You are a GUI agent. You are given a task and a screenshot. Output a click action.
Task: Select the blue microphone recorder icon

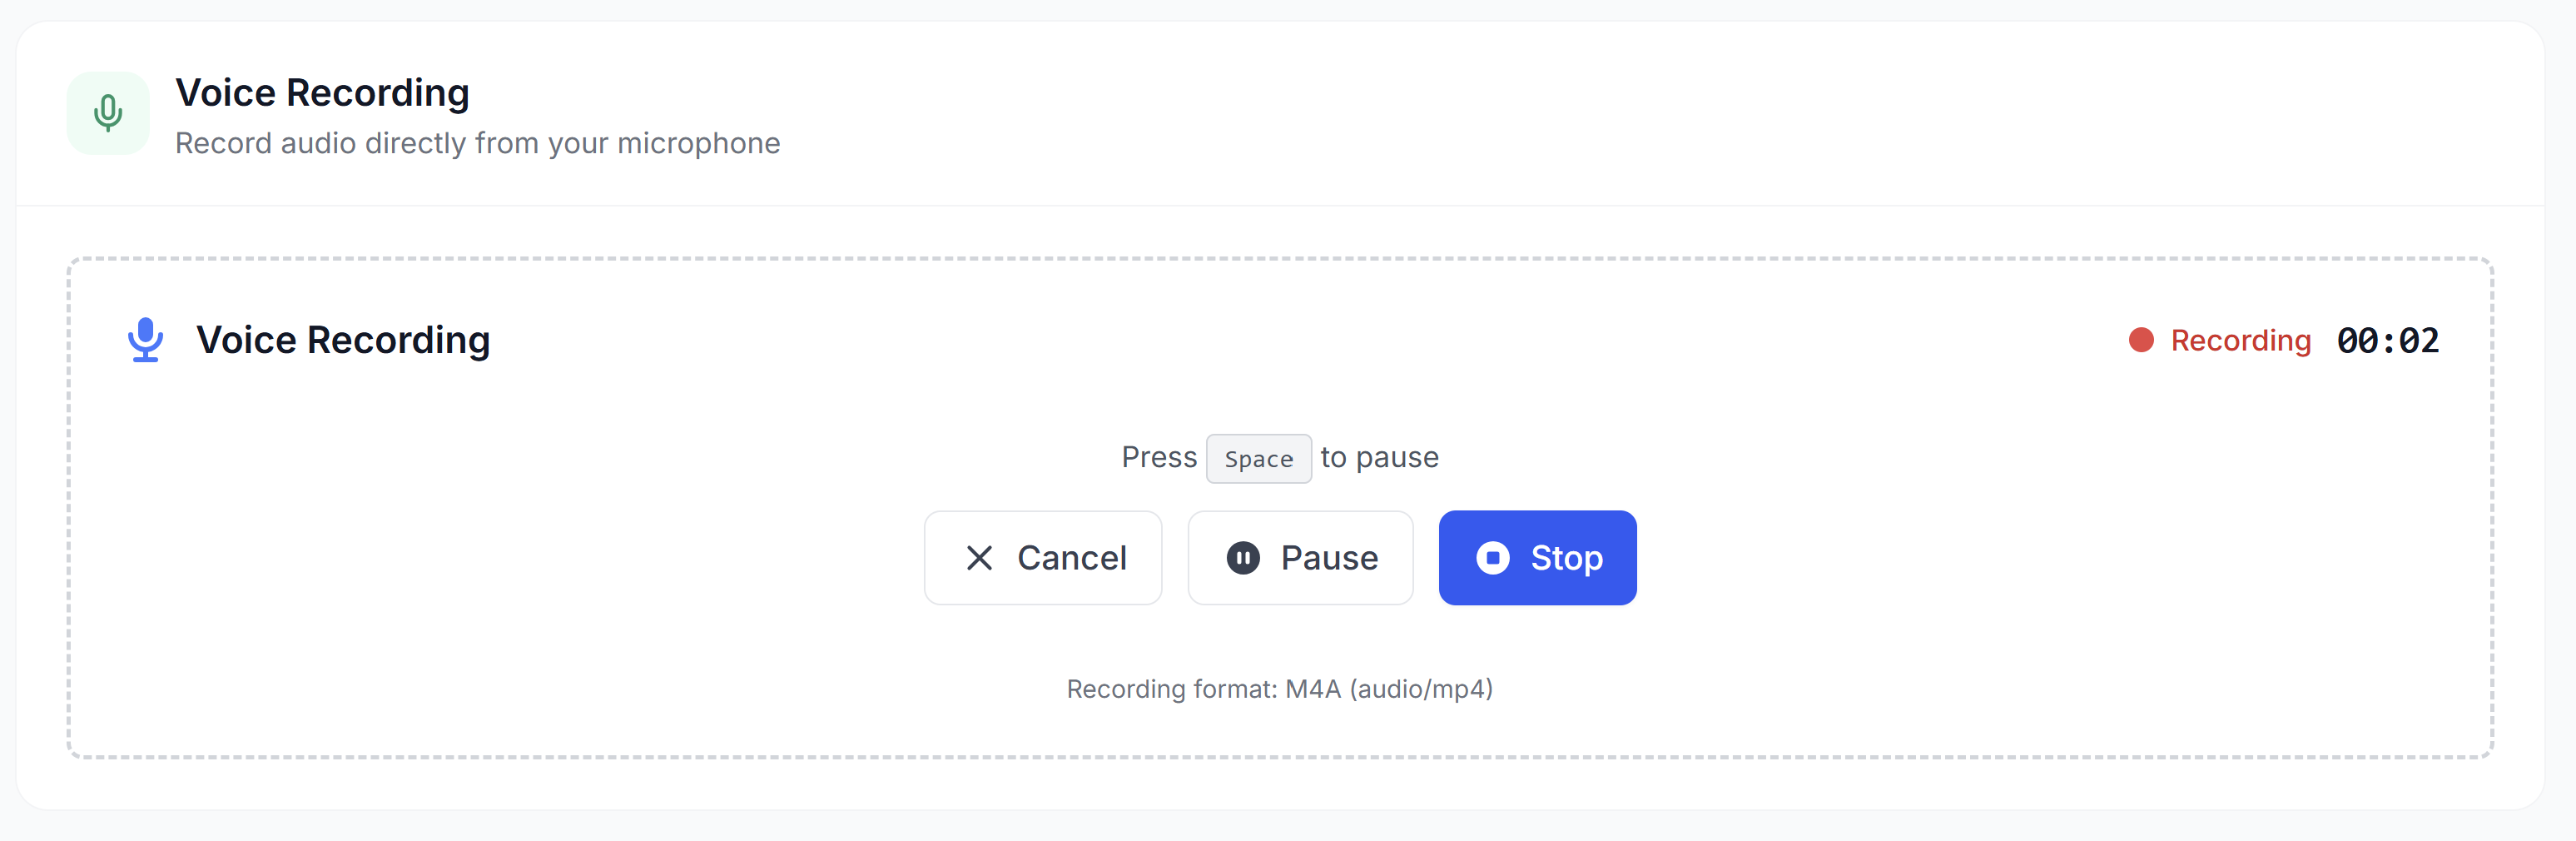[x=145, y=340]
